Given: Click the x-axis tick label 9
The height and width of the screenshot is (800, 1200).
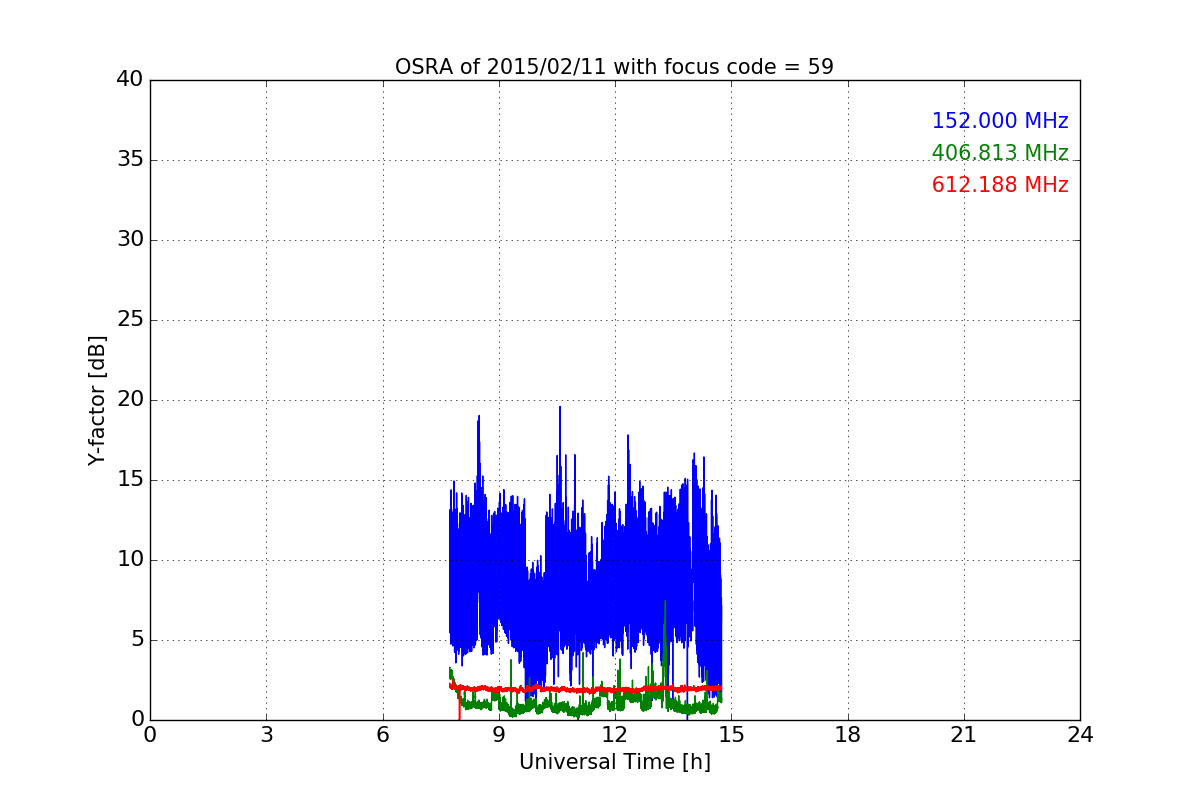Looking at the screenshot, I should tap(498, 735).
